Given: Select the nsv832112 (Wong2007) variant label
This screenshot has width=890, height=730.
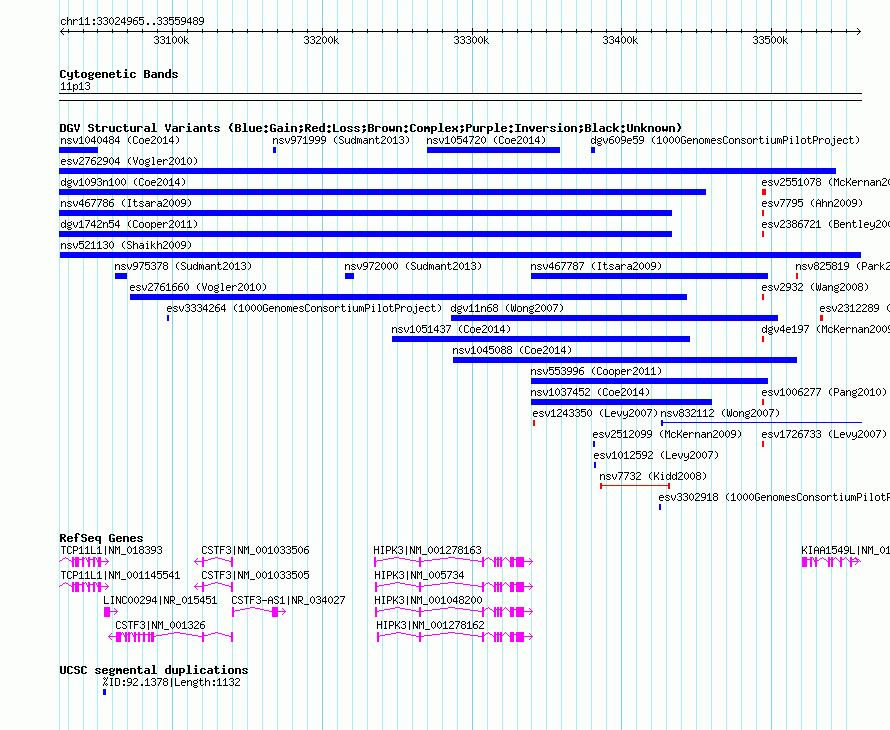Looking at the screenshot, I should [x=720, y=413].
